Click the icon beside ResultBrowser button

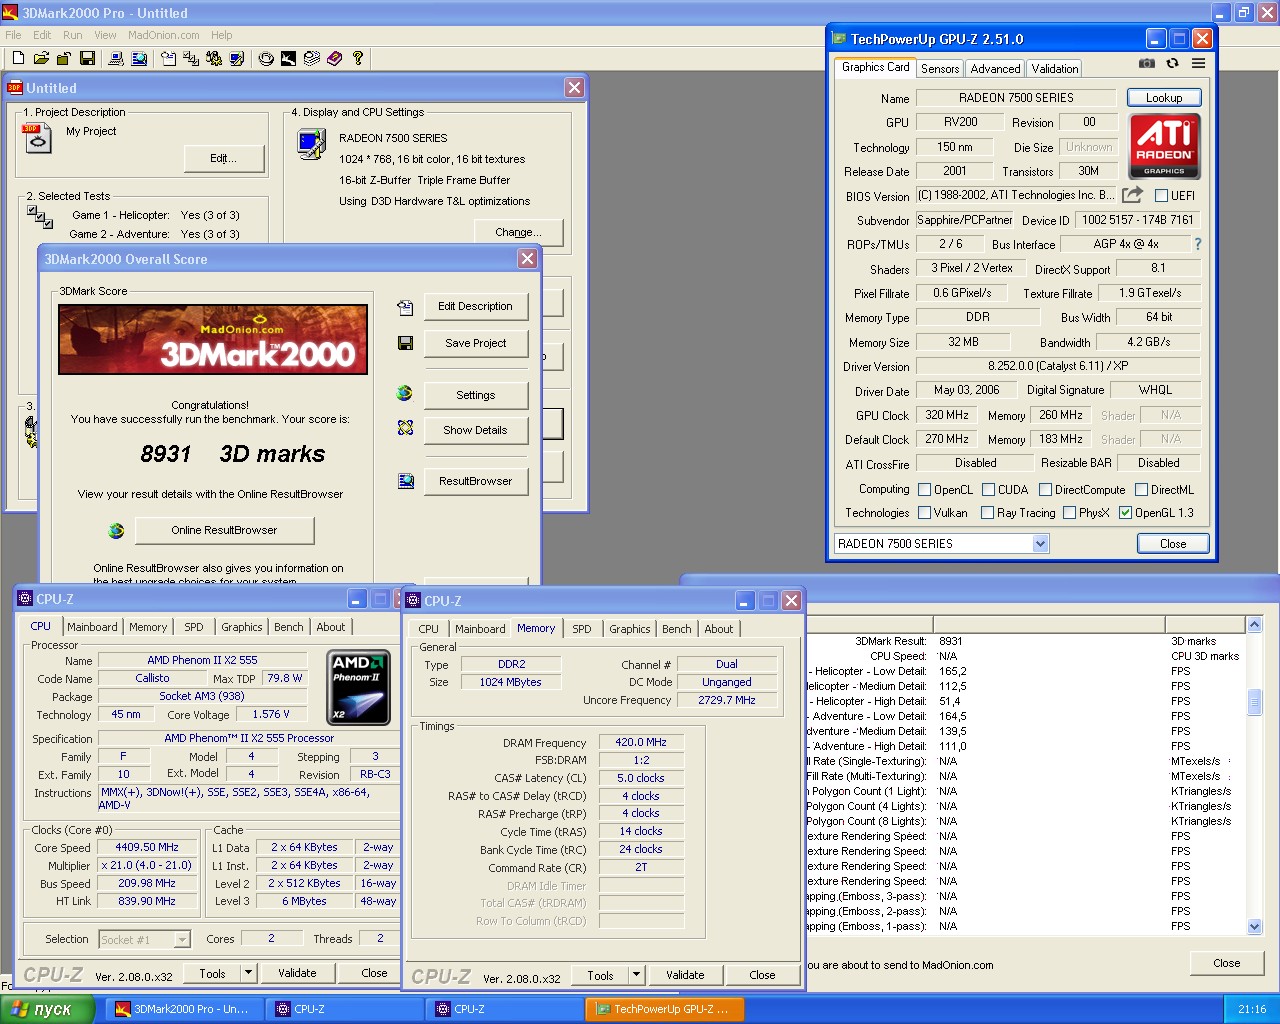click(x=406, y=481)
